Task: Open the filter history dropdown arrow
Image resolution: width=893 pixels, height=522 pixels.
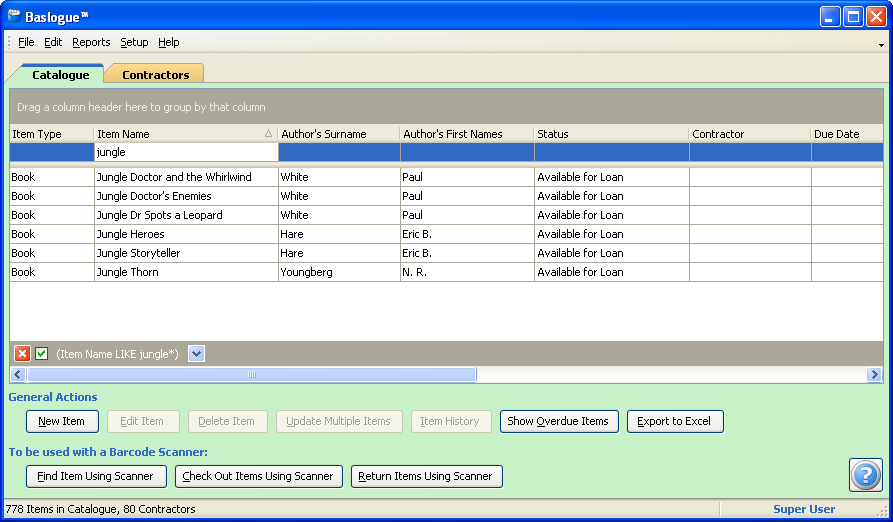Action: point(196,354)
